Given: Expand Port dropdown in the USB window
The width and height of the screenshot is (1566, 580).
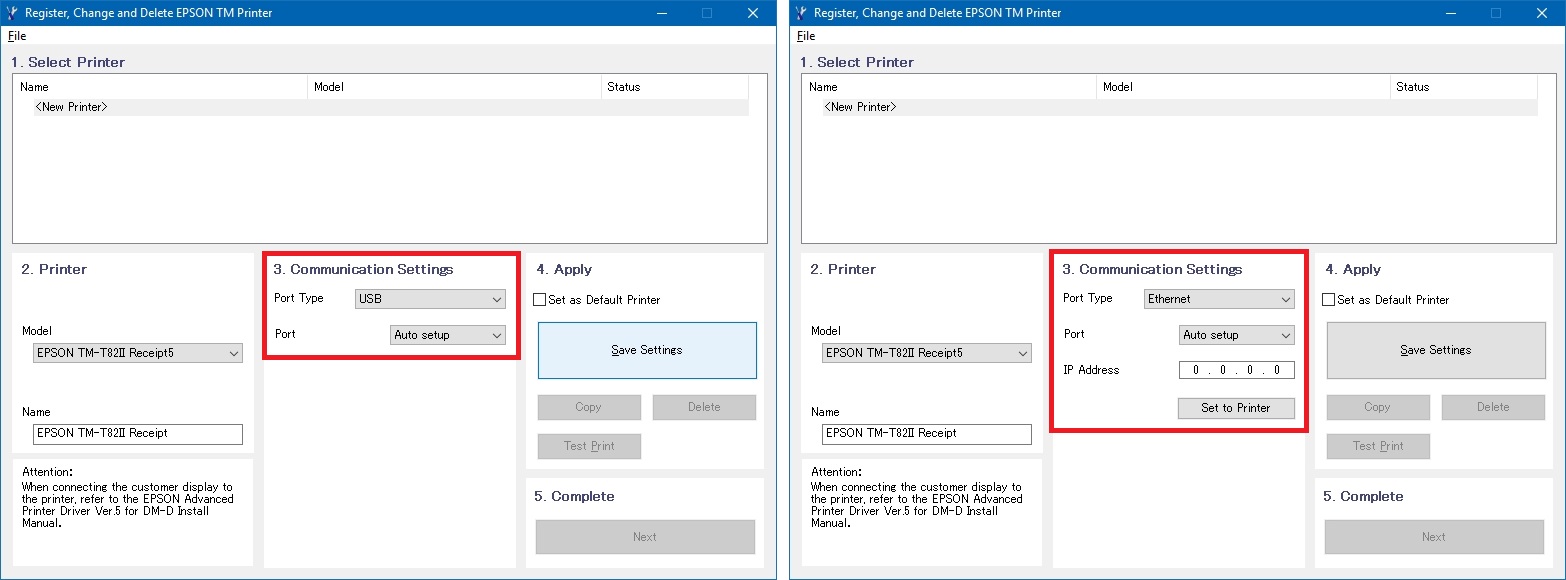Looking at the screenshot, I should point(448,335).
